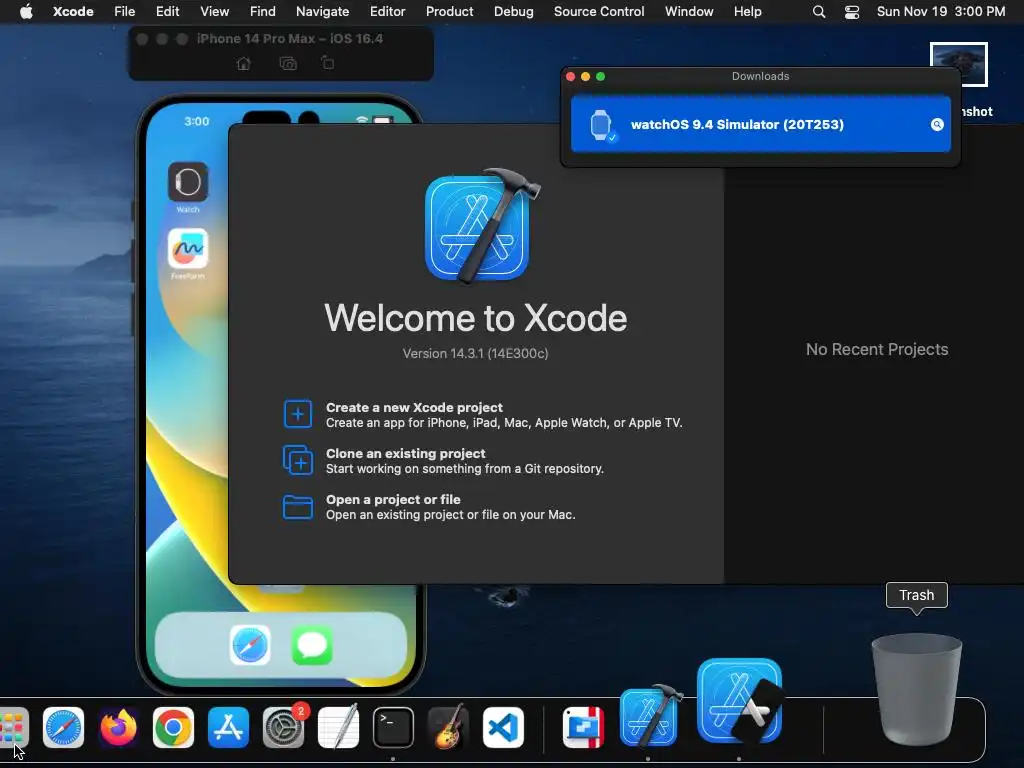Screen dimensions: 1024x768
Task: Close the Downloads window
Action: [x=570, y=76]
